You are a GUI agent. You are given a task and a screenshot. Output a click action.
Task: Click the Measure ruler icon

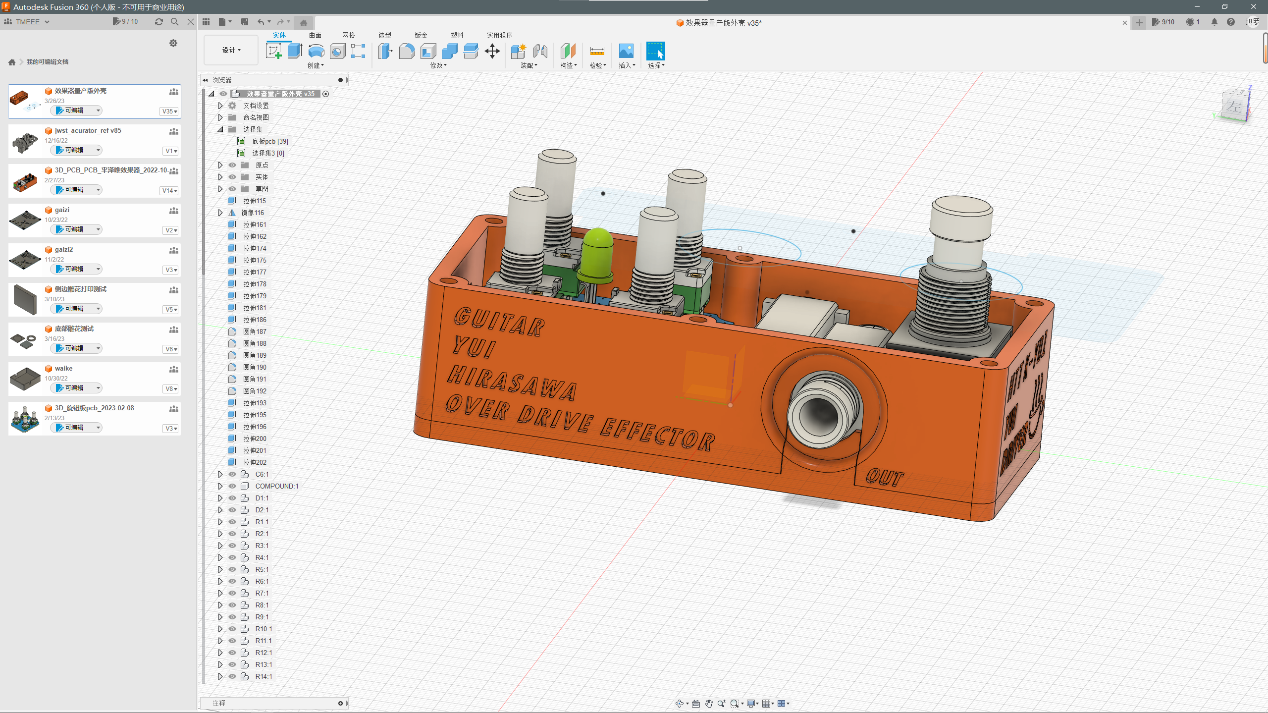pyautogui.click(x=597, y=51)
